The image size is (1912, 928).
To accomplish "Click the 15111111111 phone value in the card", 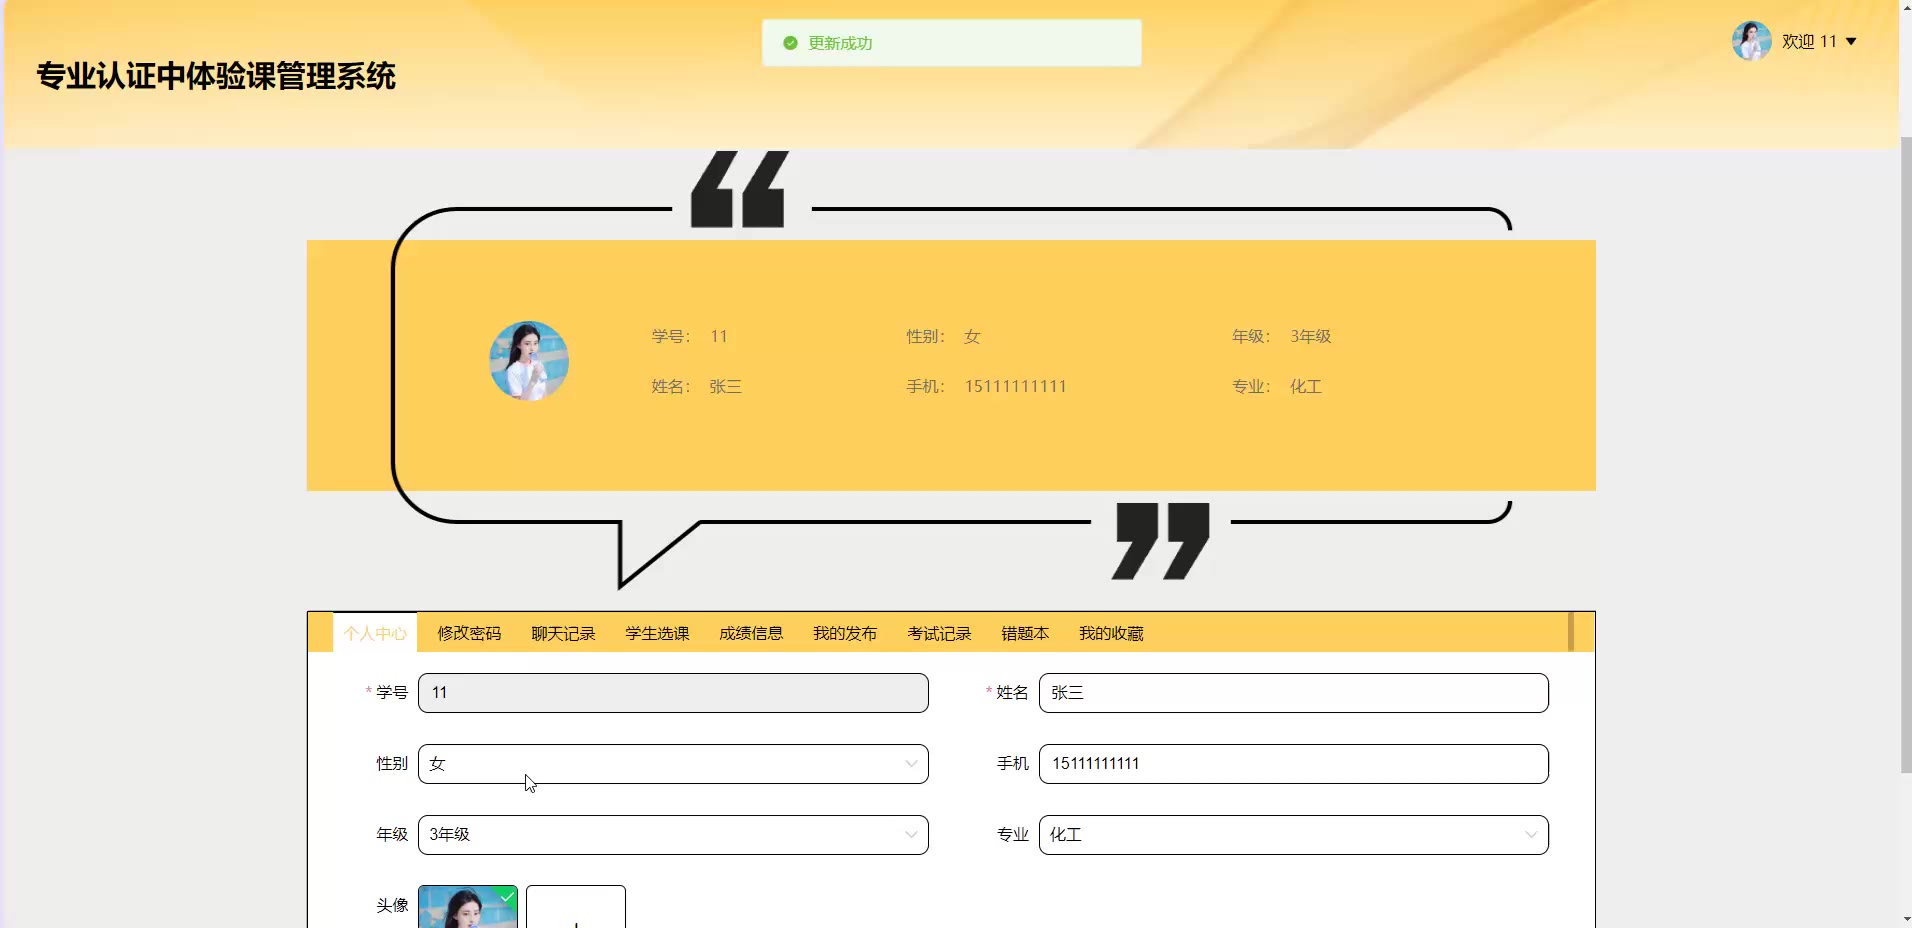I will (x=1015, y=386).
